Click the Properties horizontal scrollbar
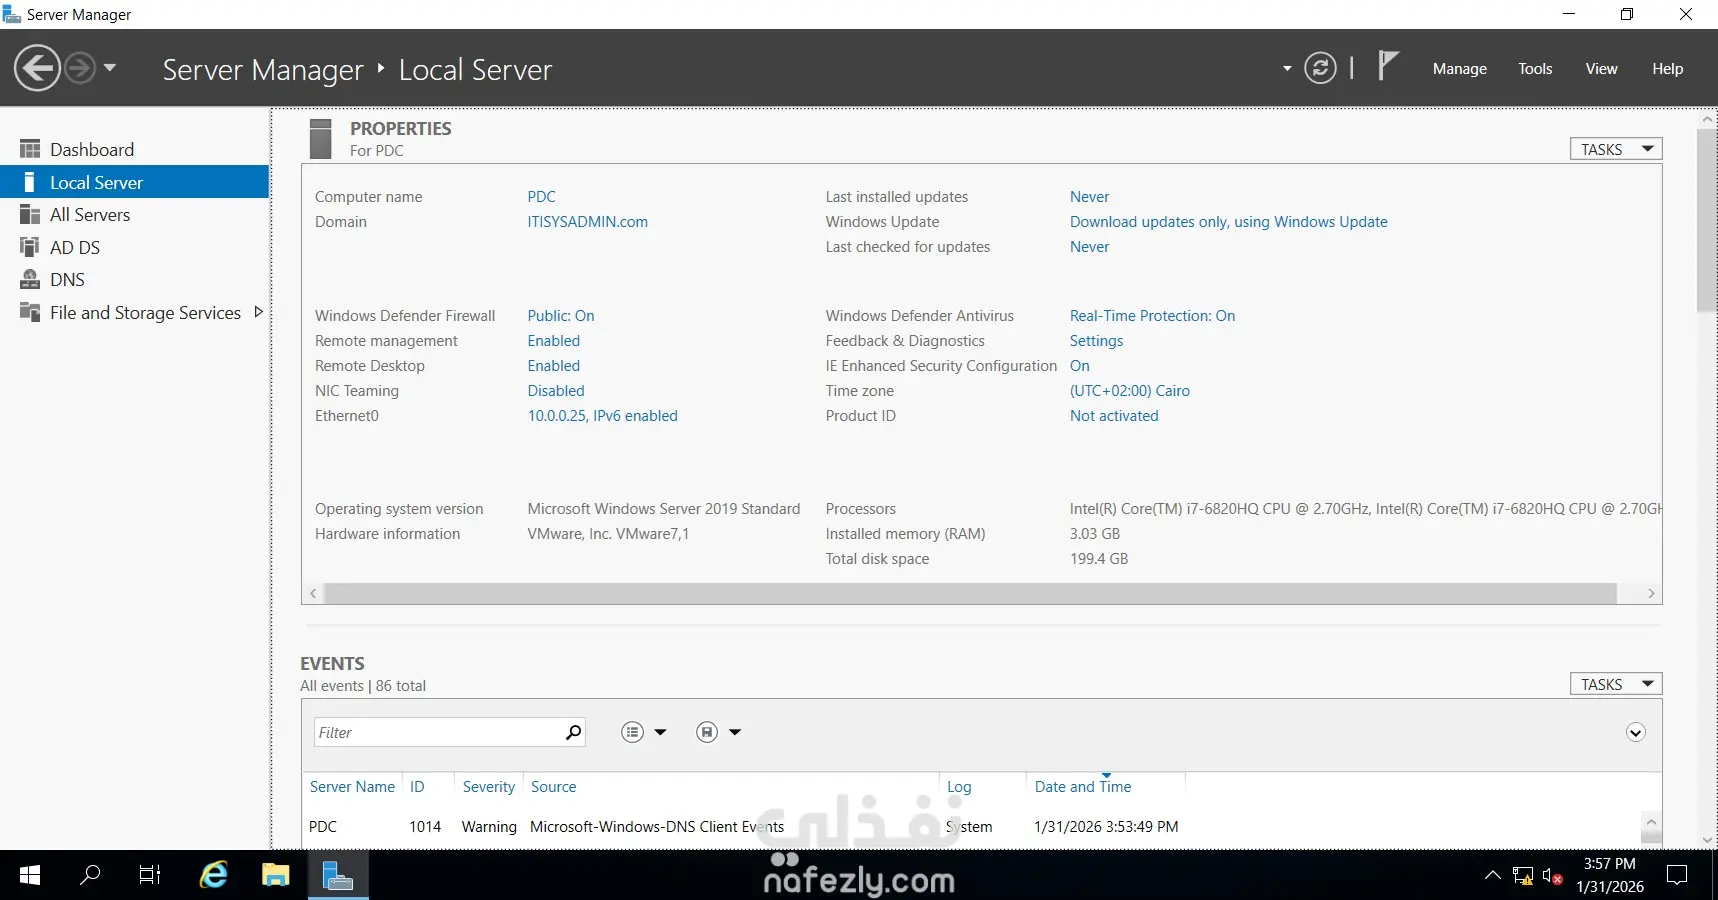 970,593
